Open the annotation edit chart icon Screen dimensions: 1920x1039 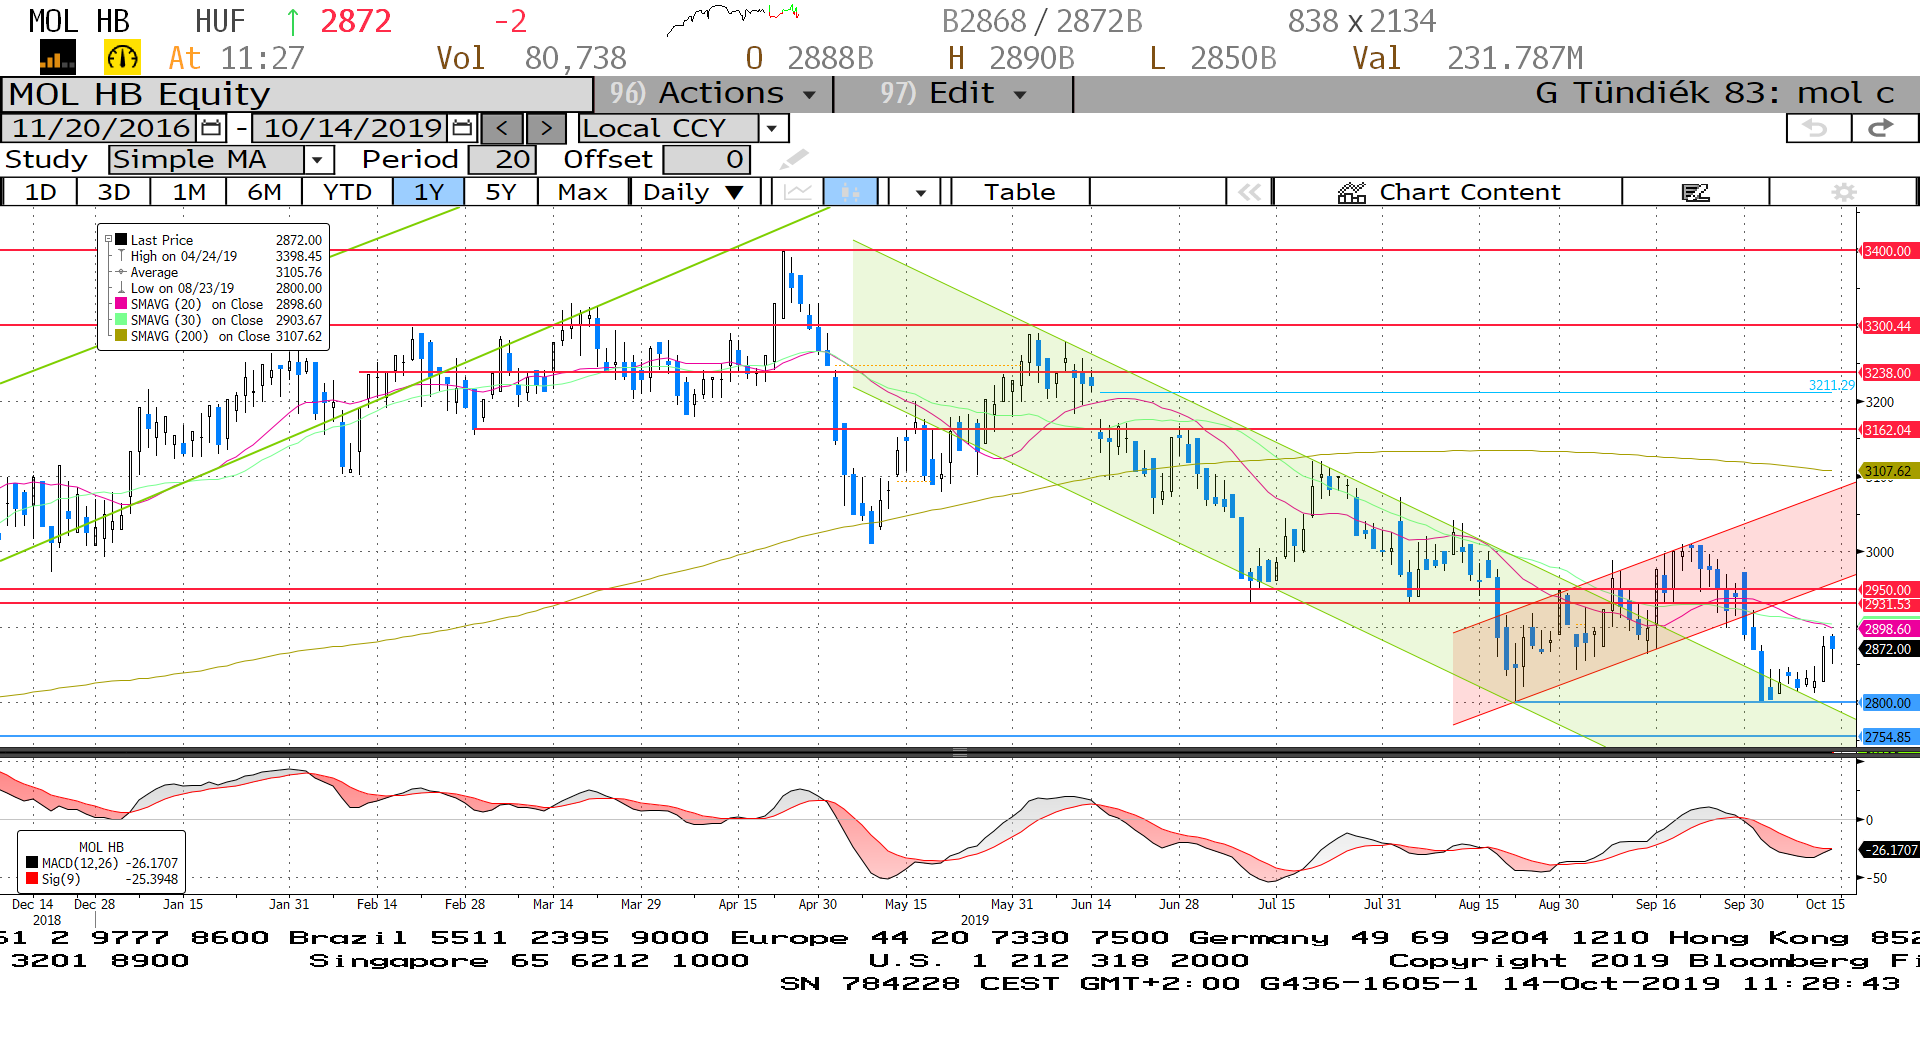point(1695,192)
